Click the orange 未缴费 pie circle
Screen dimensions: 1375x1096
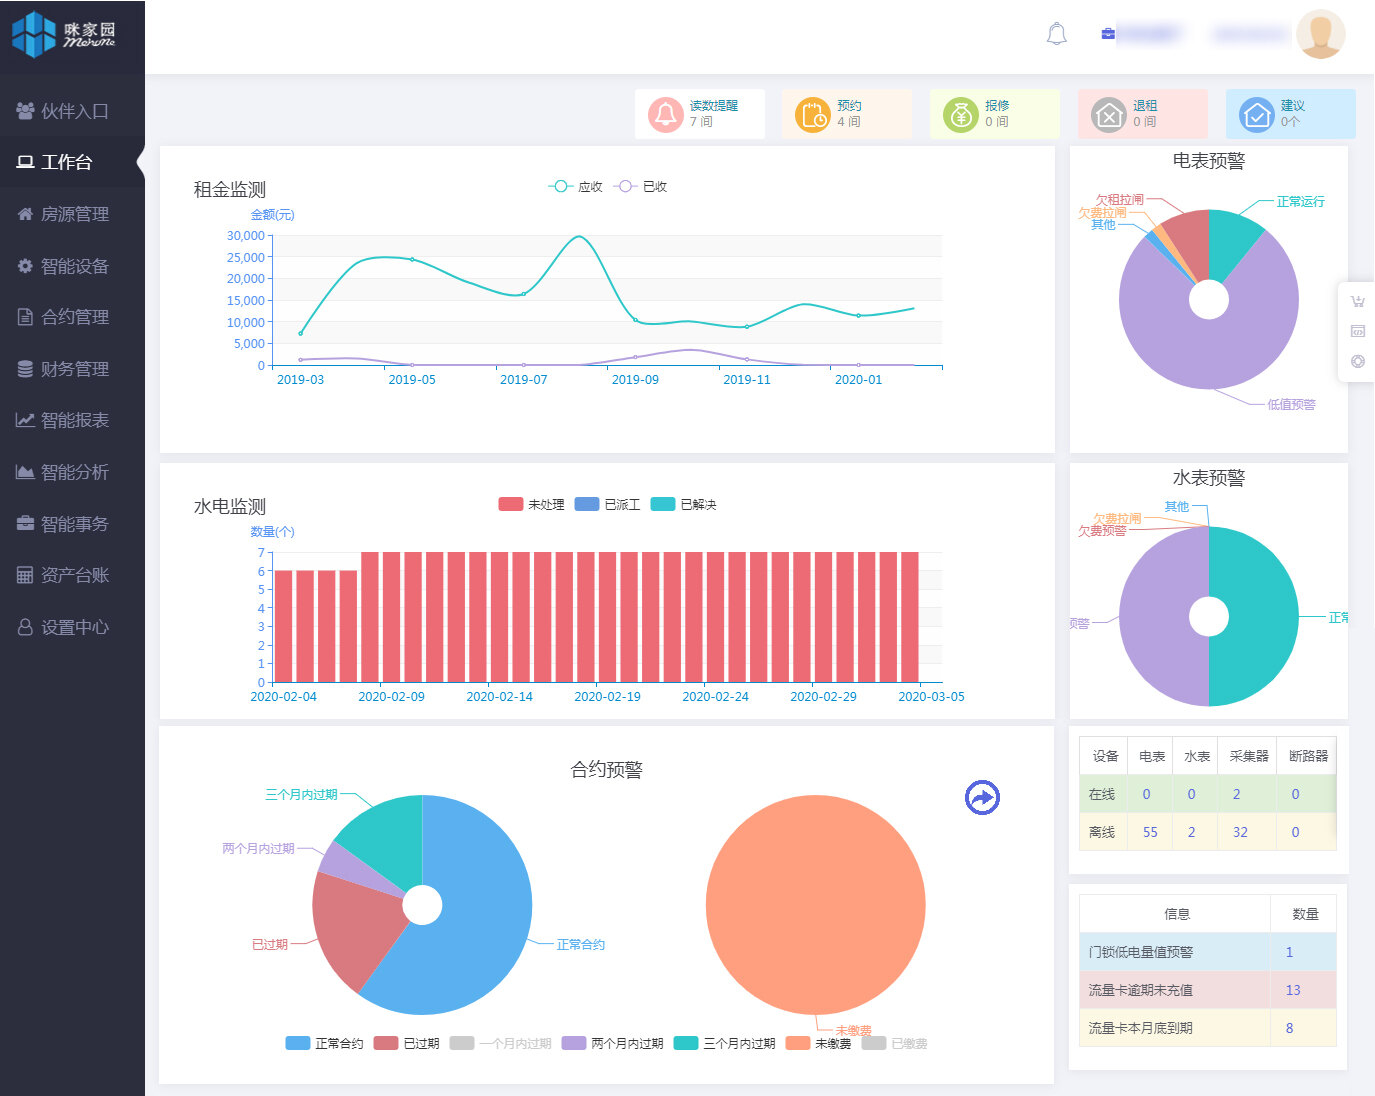[815, 905]
